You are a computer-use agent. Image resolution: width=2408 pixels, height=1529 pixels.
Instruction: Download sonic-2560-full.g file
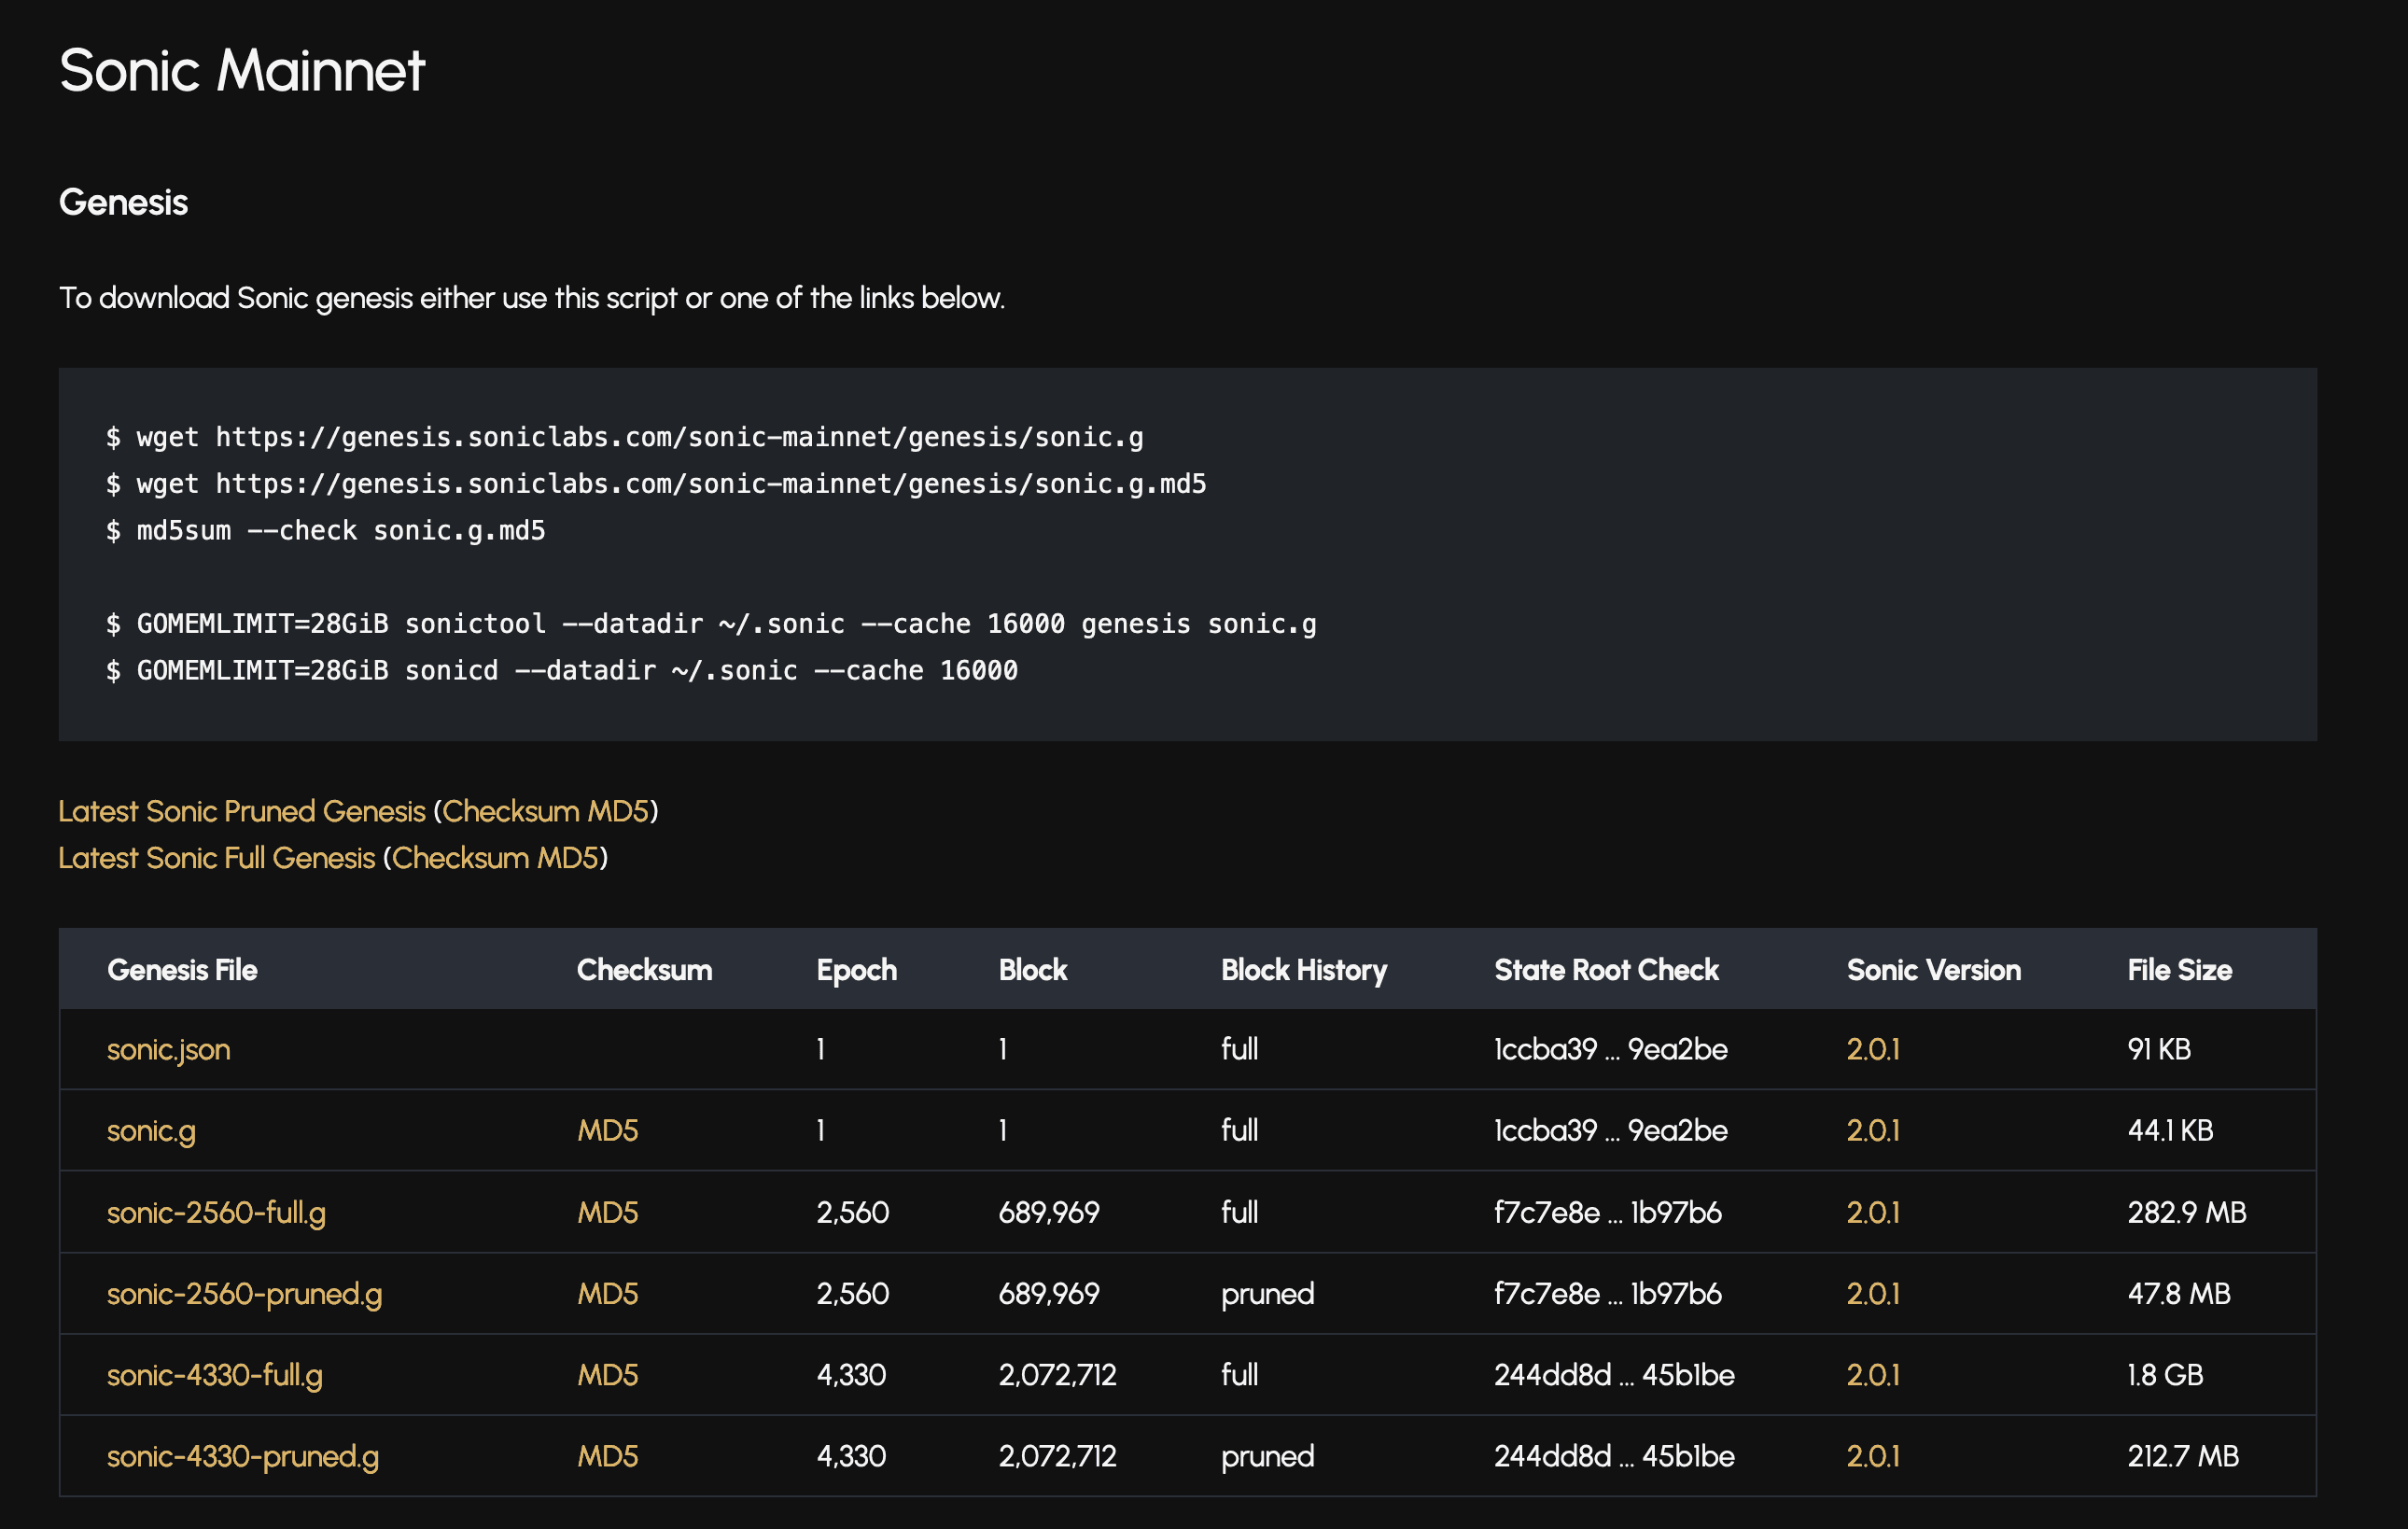pyautogui.click(x=216, y=1212)
